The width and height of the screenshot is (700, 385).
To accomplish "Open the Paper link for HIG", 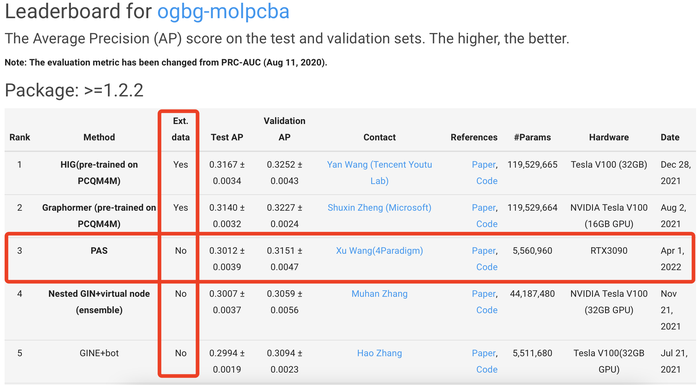I will (x=483, y=165).
